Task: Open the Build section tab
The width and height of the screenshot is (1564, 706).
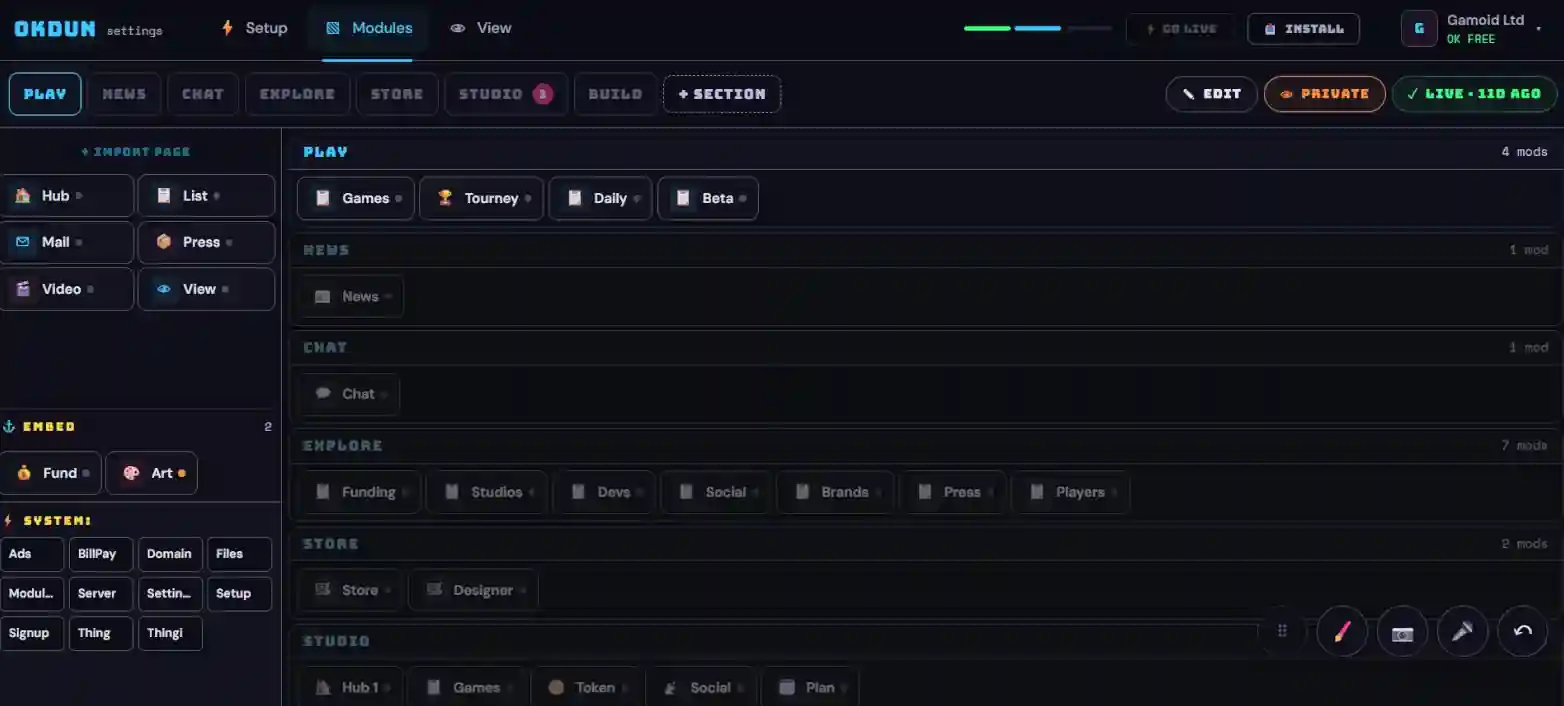Action: coord(615,94)
